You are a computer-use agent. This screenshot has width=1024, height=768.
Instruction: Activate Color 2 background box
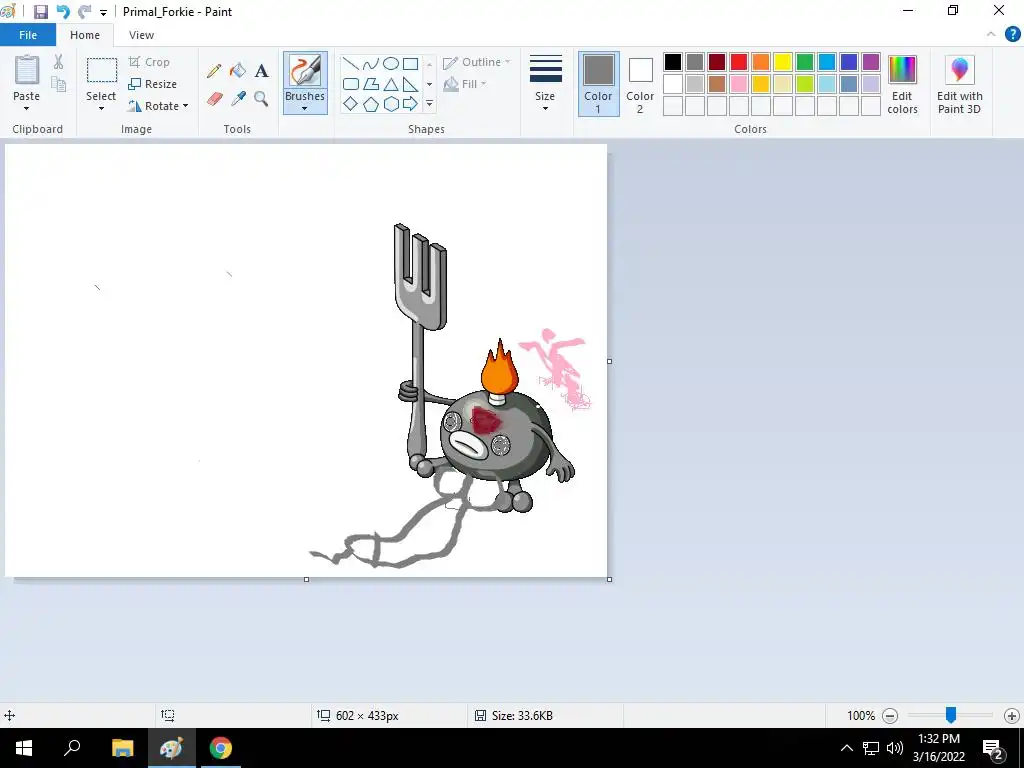click(x=640, y=84)
